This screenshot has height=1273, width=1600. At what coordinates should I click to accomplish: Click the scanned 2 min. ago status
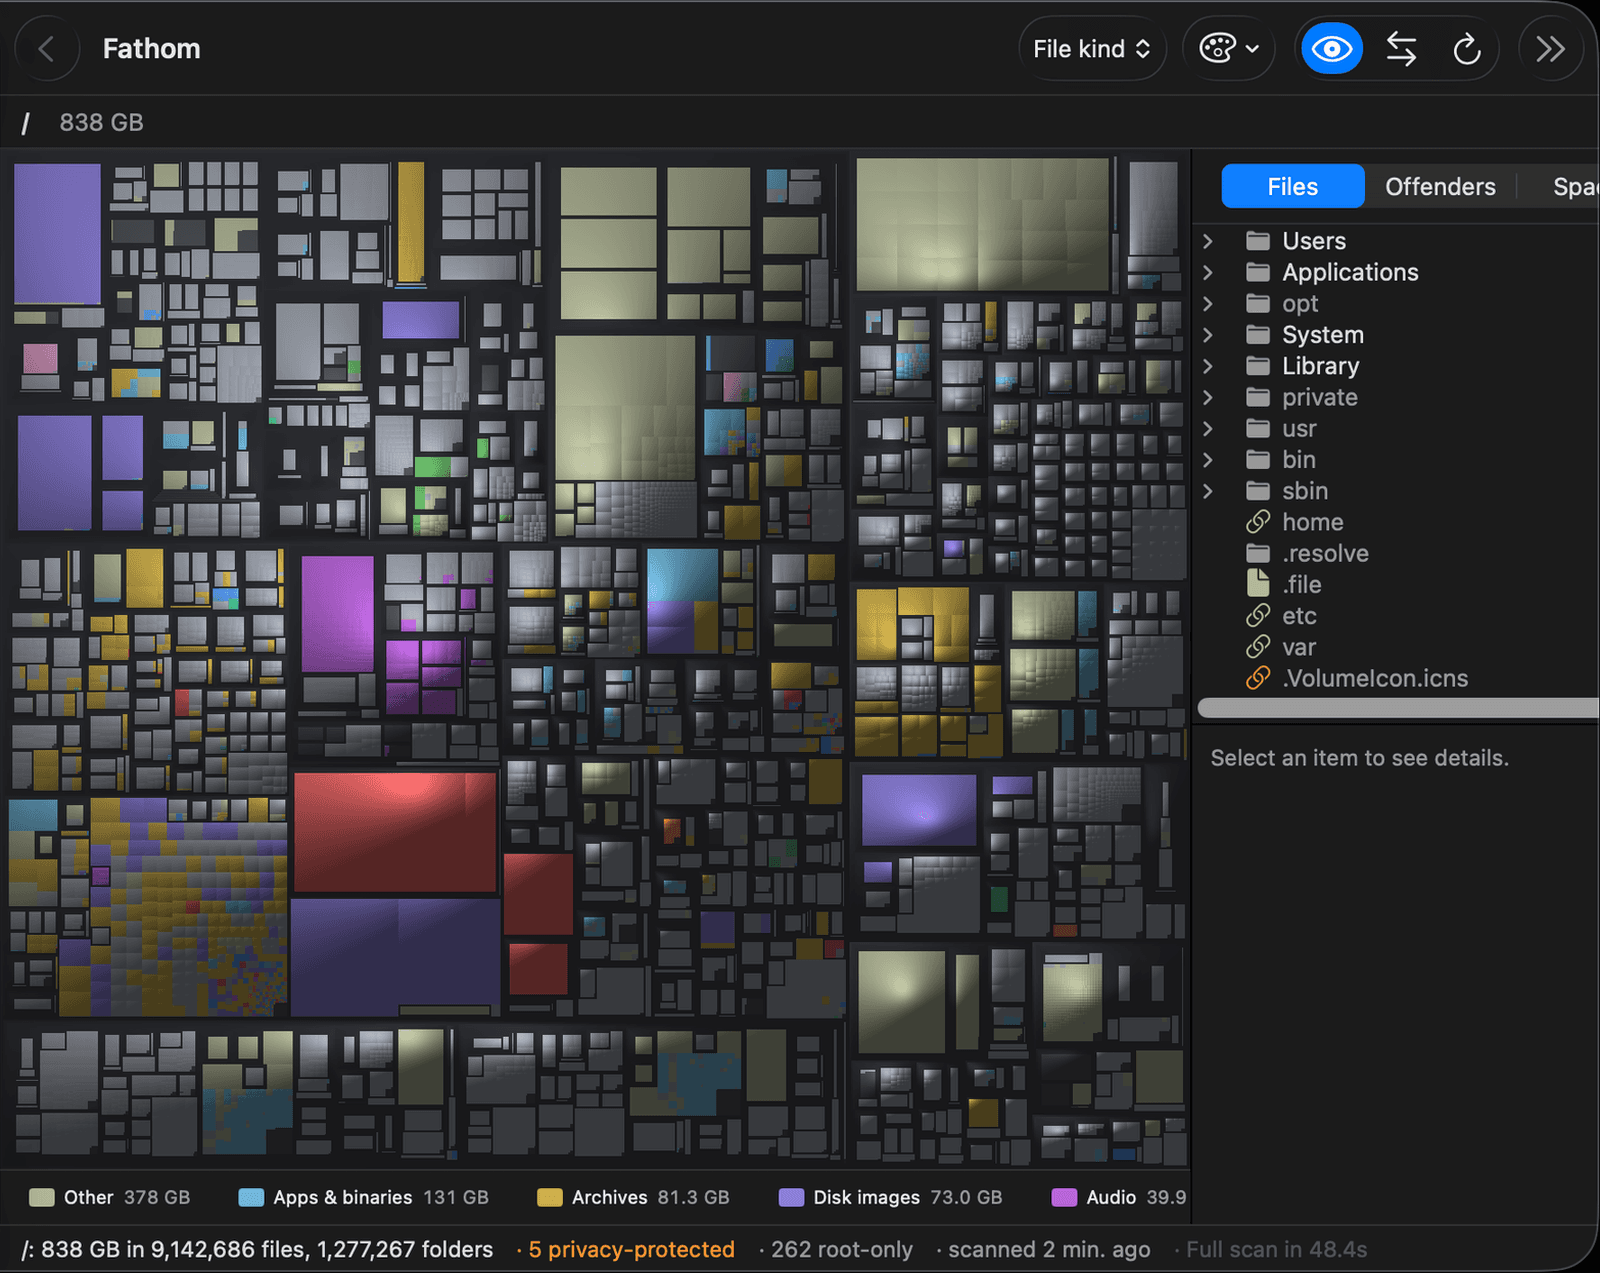coord(1049,1249)
